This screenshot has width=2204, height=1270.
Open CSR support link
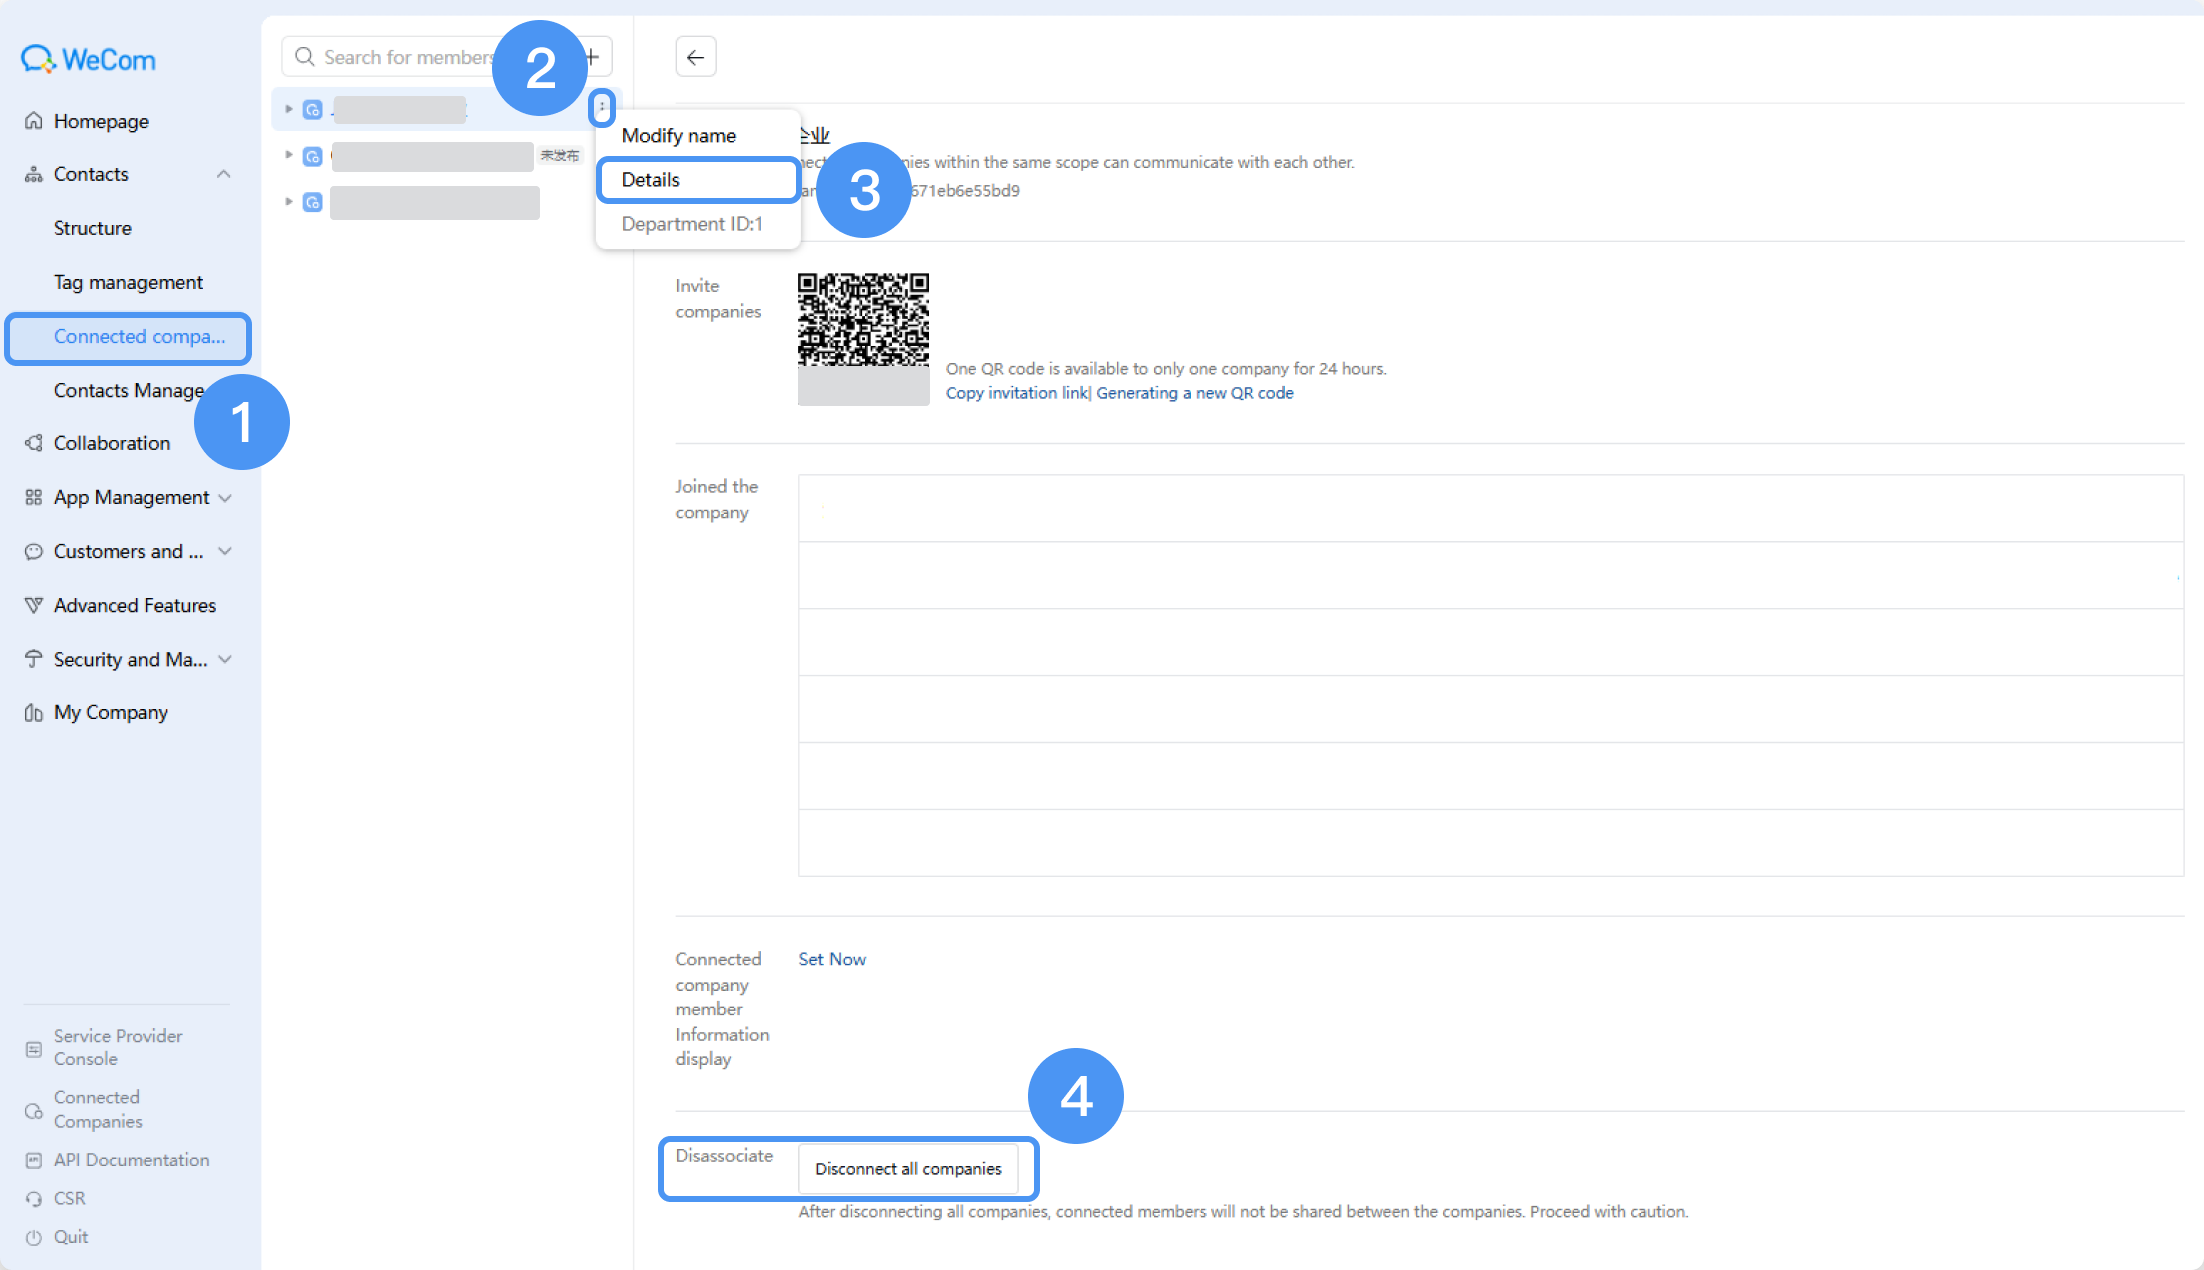(70, 1198)
